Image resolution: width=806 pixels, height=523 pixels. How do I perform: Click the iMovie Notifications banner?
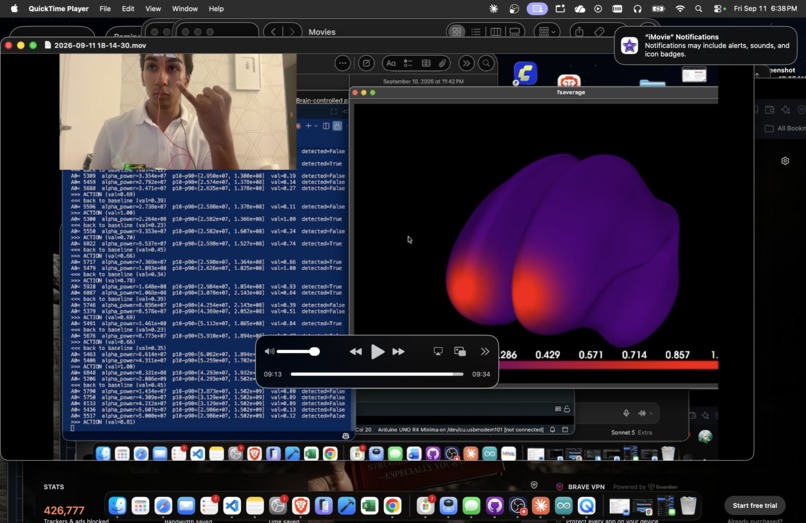(x=705, y=46)
